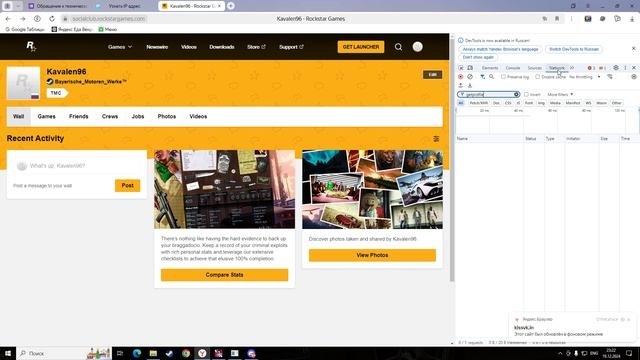Switch to the Crews profile tab
Viewport: 640px width, 360px height.
click(x=110, y=116)
